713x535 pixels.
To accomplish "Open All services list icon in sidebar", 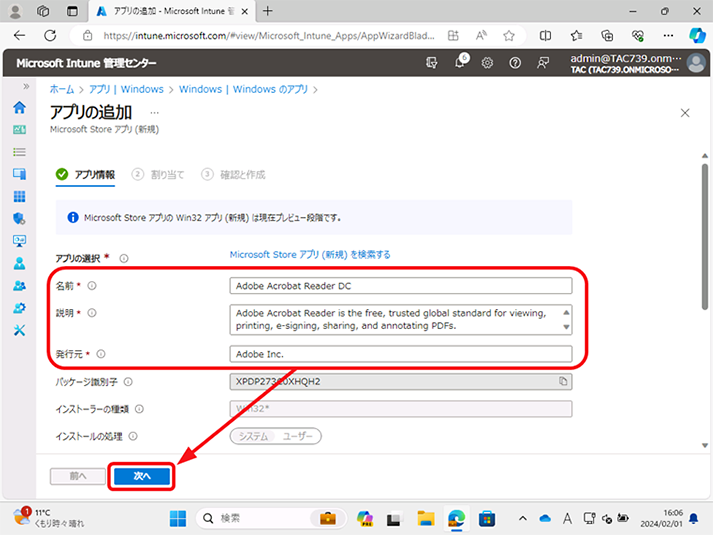I will (19, 152).
